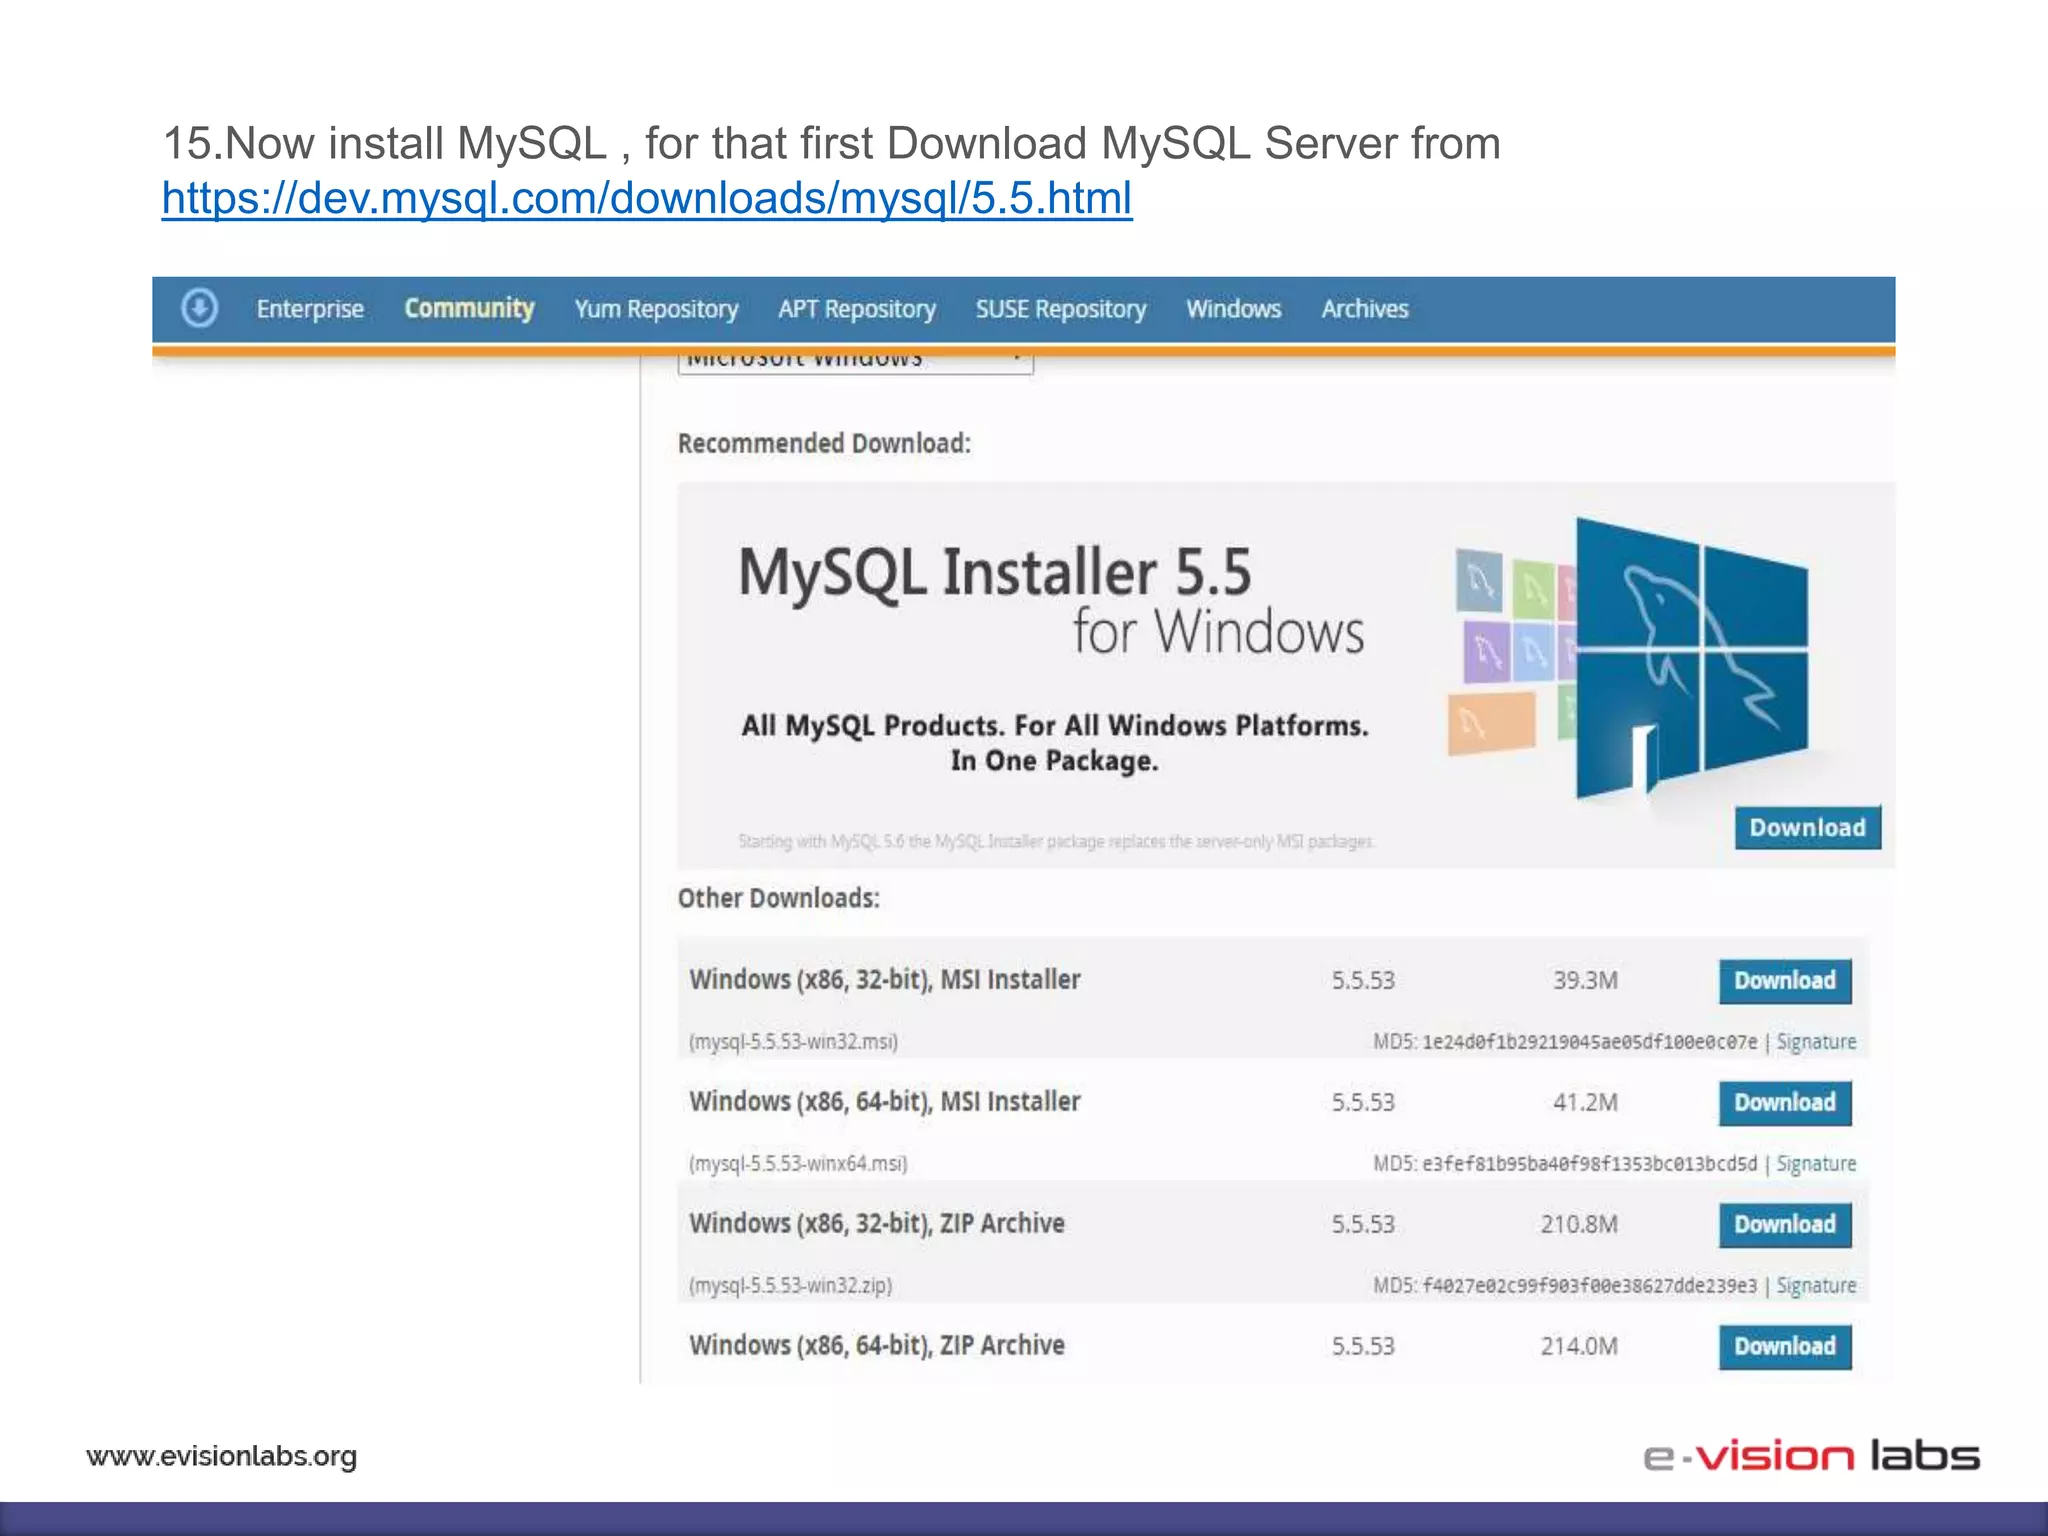
Task: Click the 41.2M file size value
Action: pyautogui.click(x=1585, y=1102)
